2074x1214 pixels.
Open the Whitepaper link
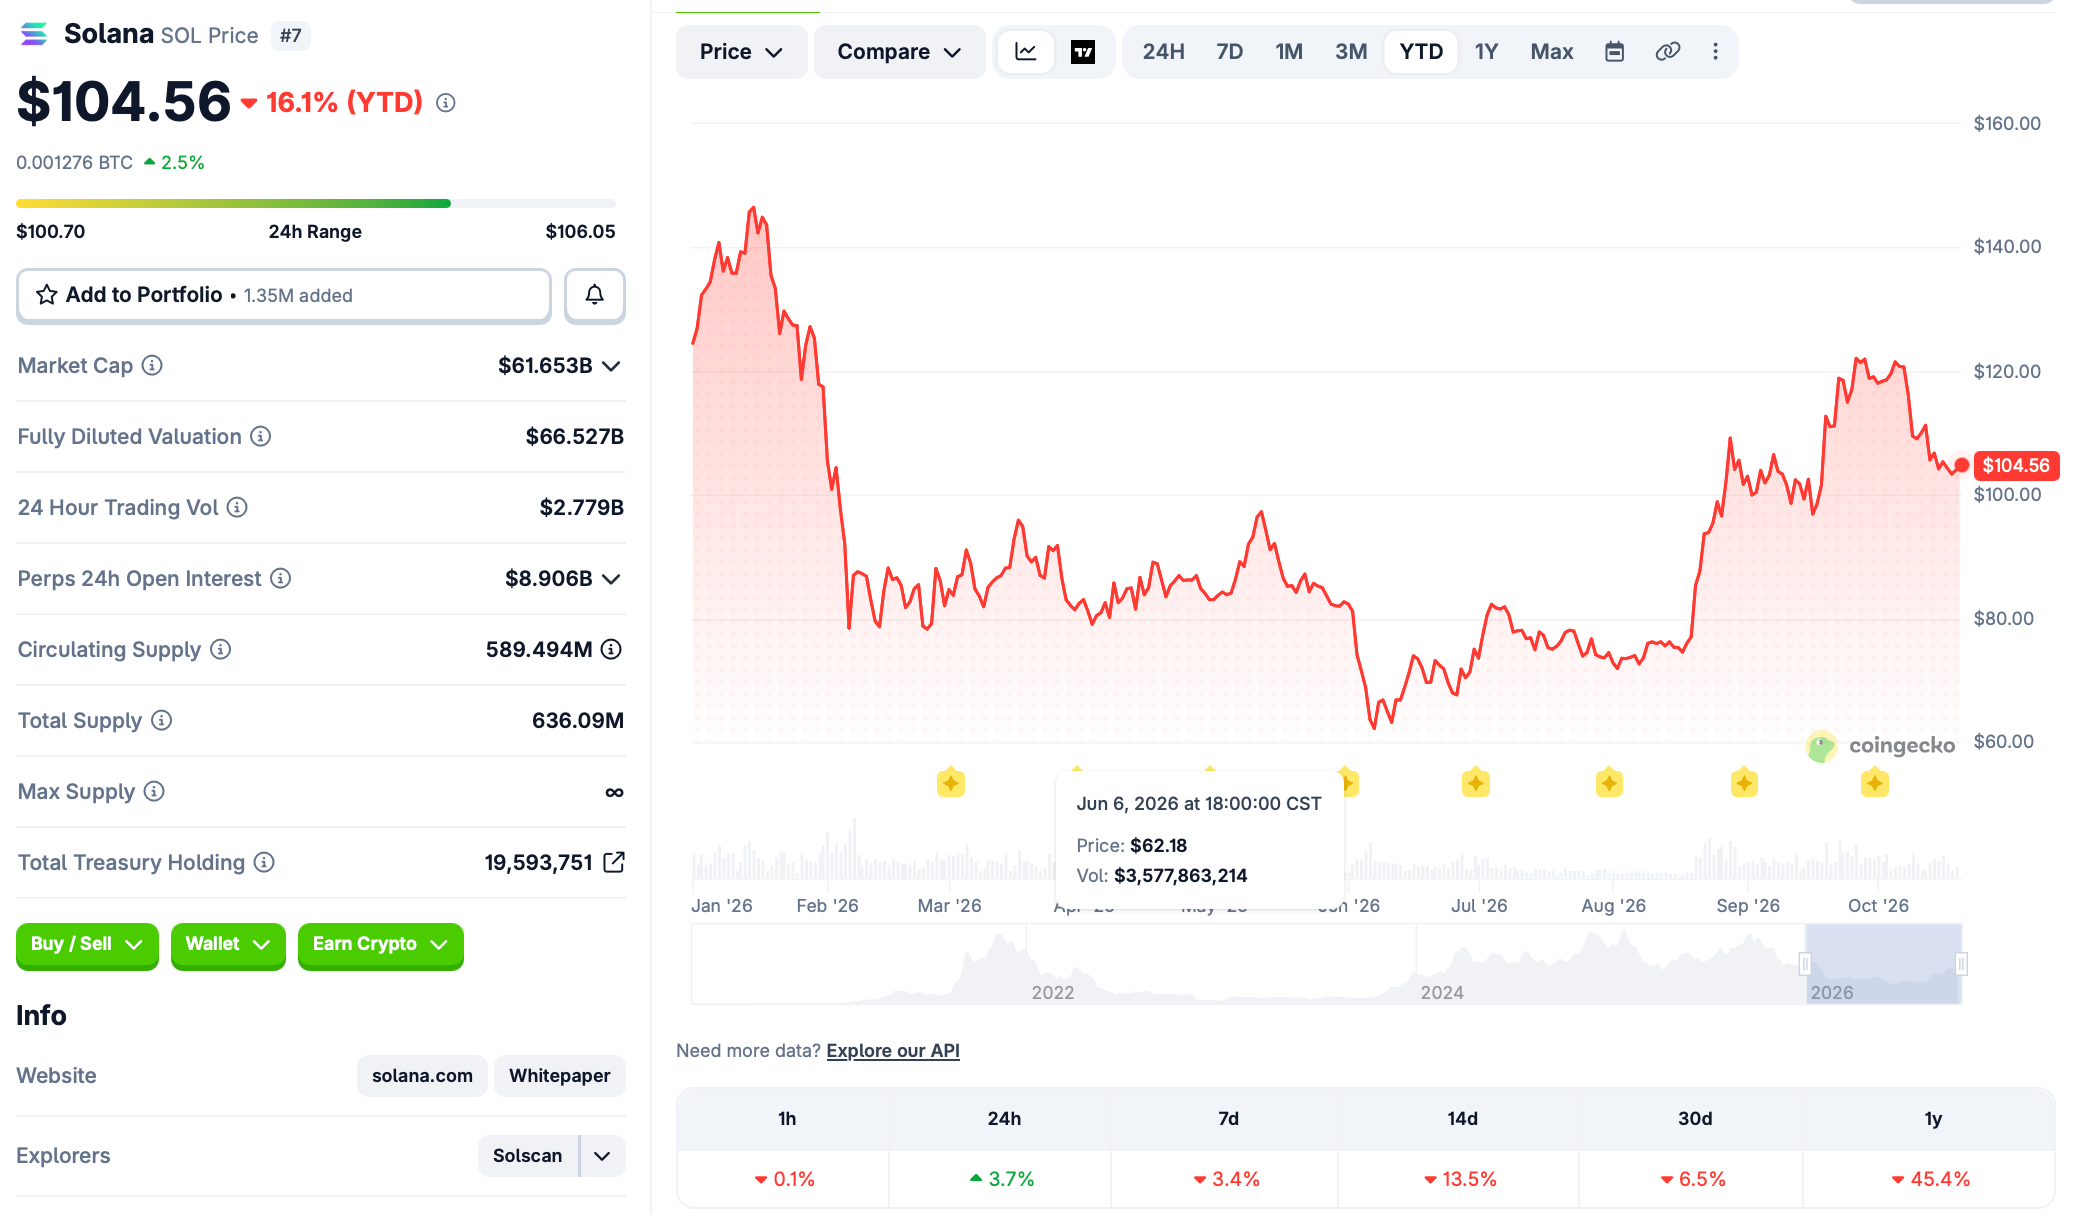pos(559,1076)
